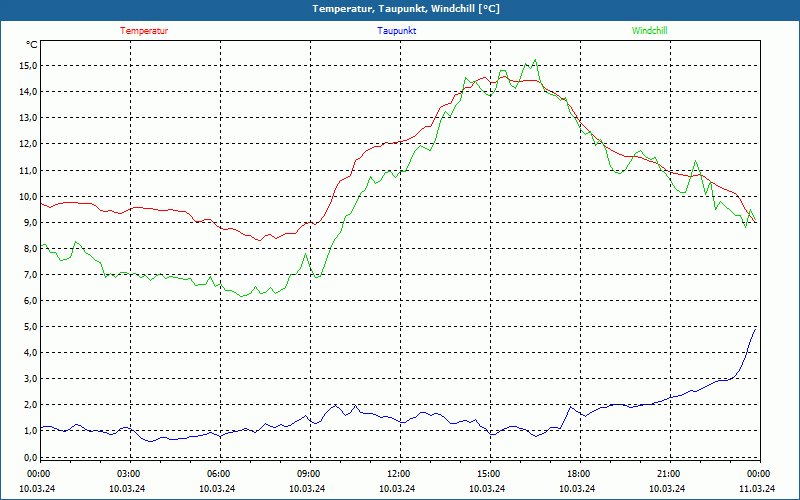The image size is (800, 500).
Task: Click the 09:00 time label
Action: tap(309, 474)
